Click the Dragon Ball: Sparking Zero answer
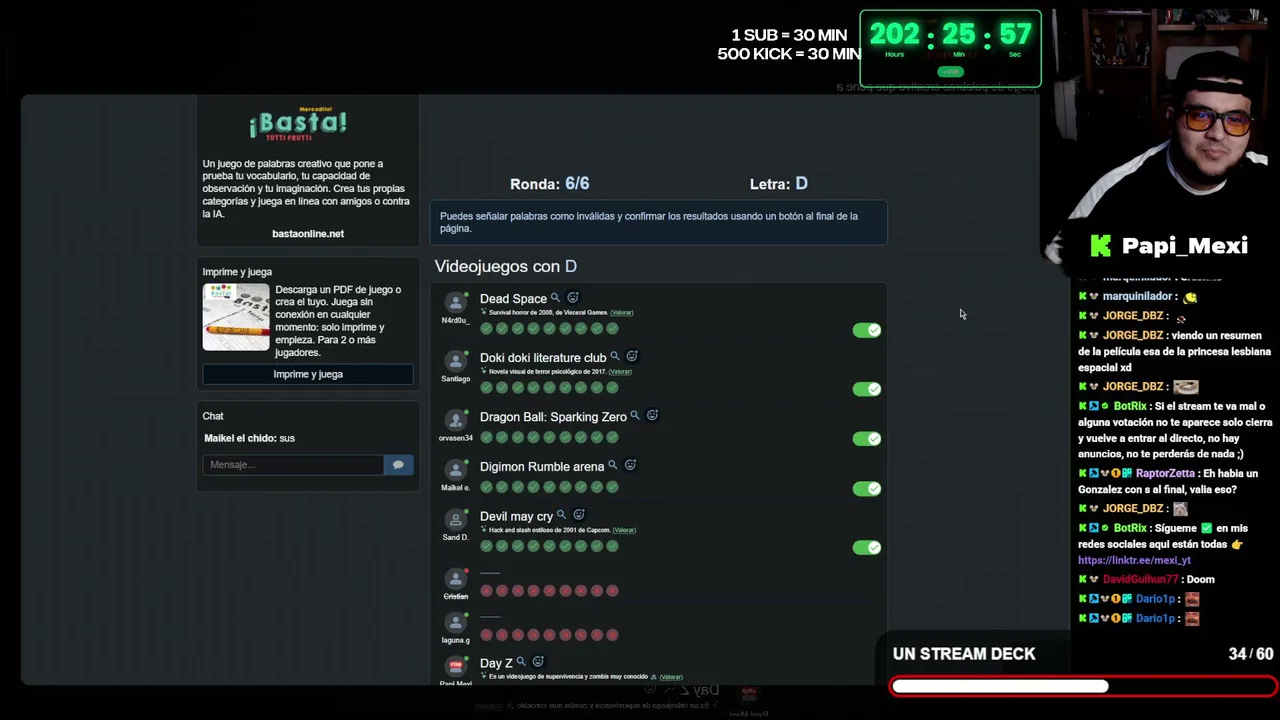1280x720 pixels. [553, 417]
